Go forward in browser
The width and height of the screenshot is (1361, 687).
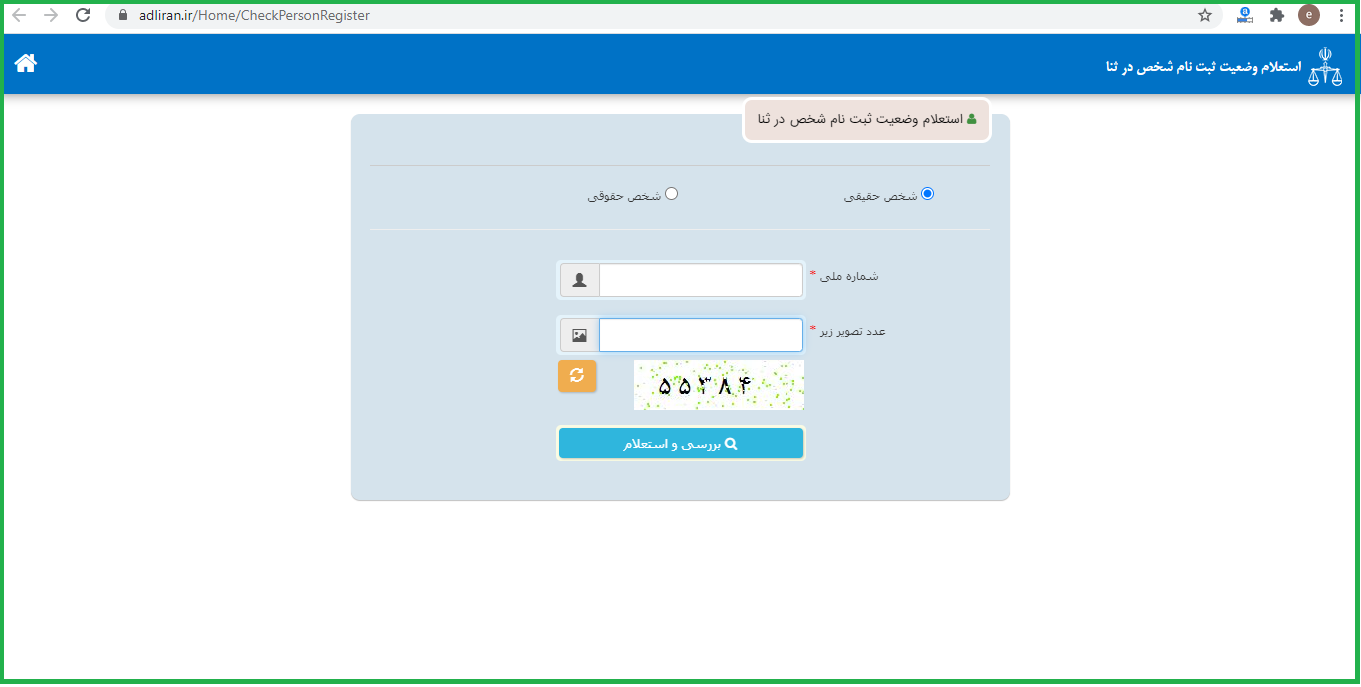point(51,15)
